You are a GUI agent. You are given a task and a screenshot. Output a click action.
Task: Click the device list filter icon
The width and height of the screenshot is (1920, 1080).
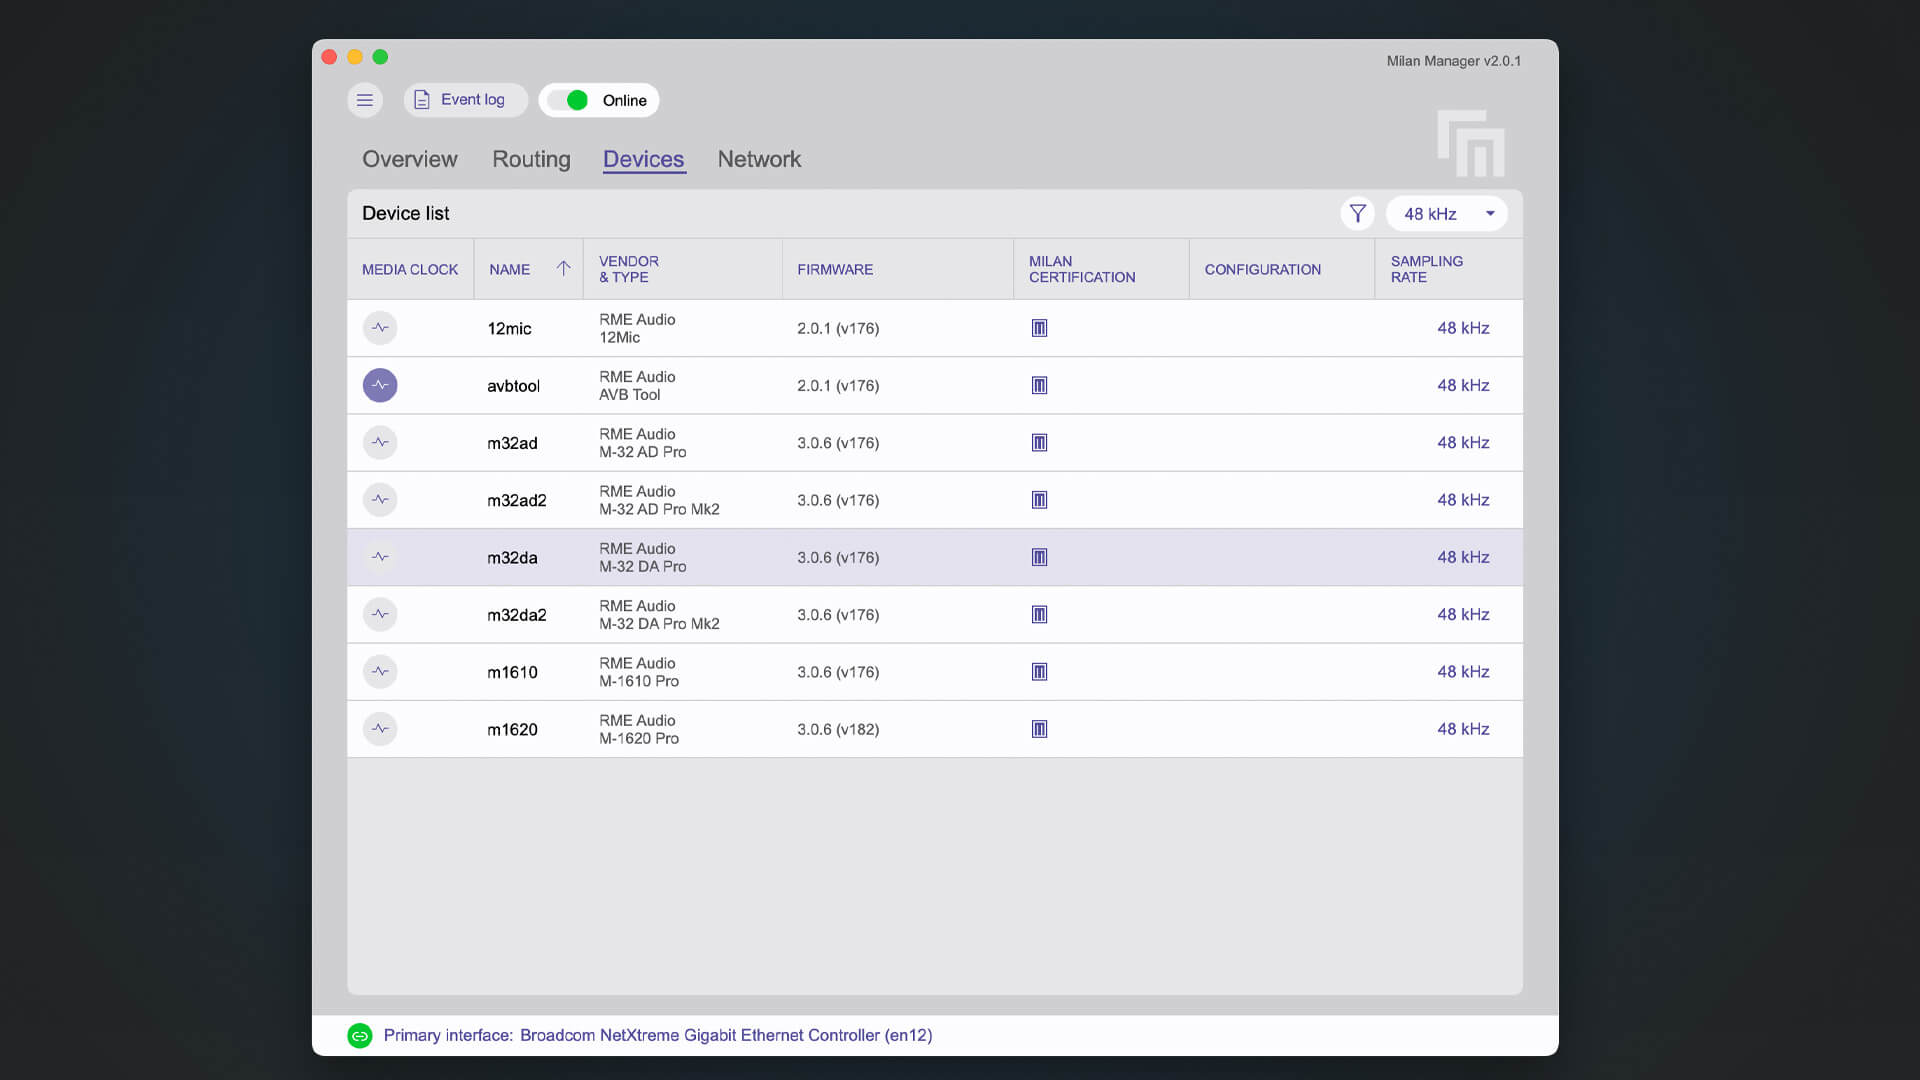(x=1357, y=213)
